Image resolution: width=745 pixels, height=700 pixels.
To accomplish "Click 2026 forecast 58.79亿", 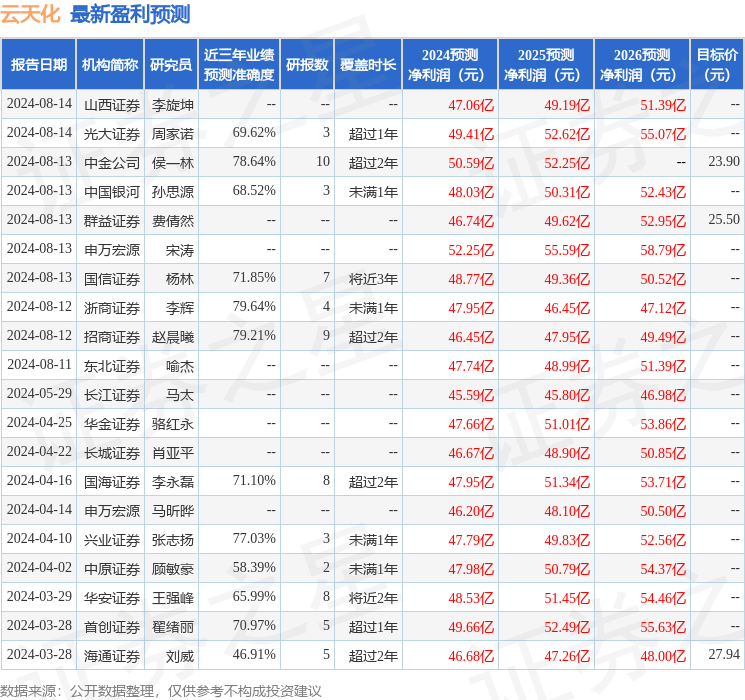I will [663, 250].
